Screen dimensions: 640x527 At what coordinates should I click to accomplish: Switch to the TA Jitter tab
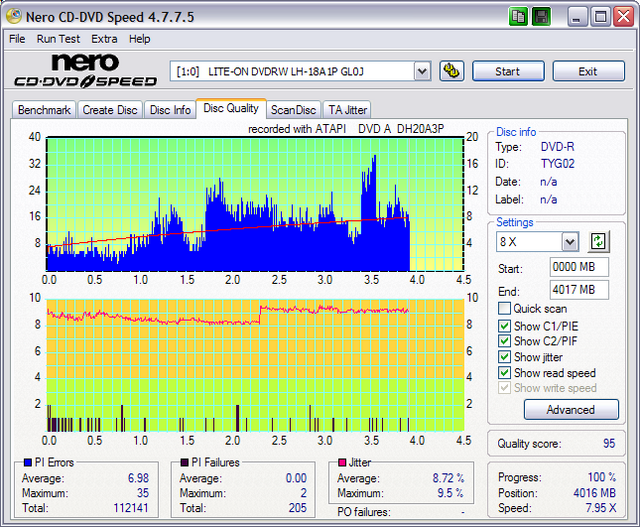pos(347,110)
